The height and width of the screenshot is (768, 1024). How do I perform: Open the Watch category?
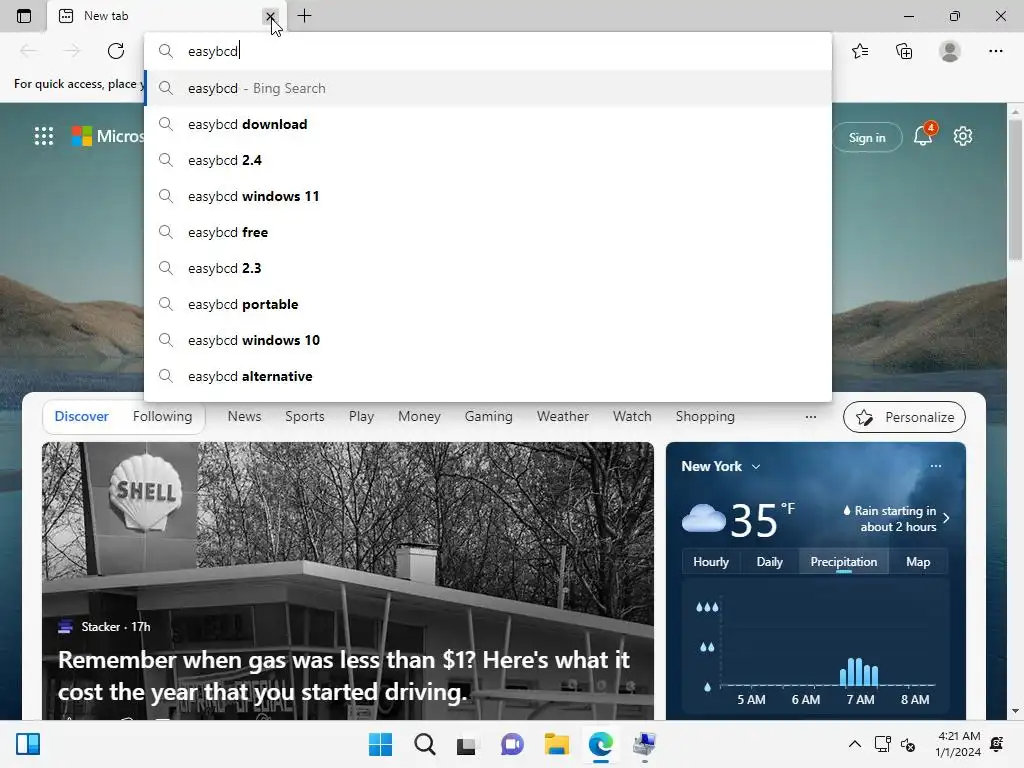632,417
